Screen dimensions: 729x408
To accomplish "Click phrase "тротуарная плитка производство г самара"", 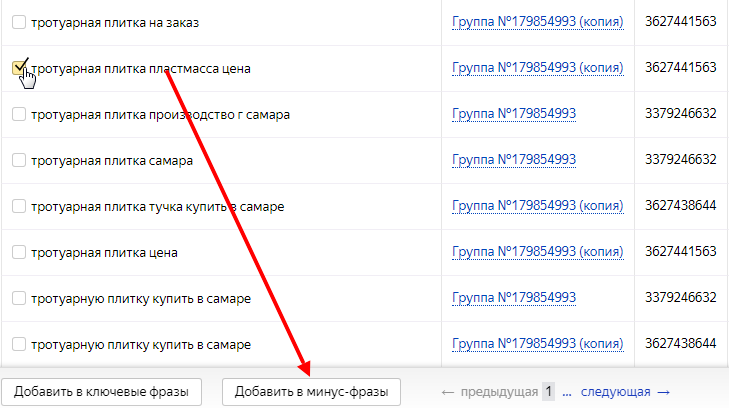I will pyautogui.click(x=160, y=115).
